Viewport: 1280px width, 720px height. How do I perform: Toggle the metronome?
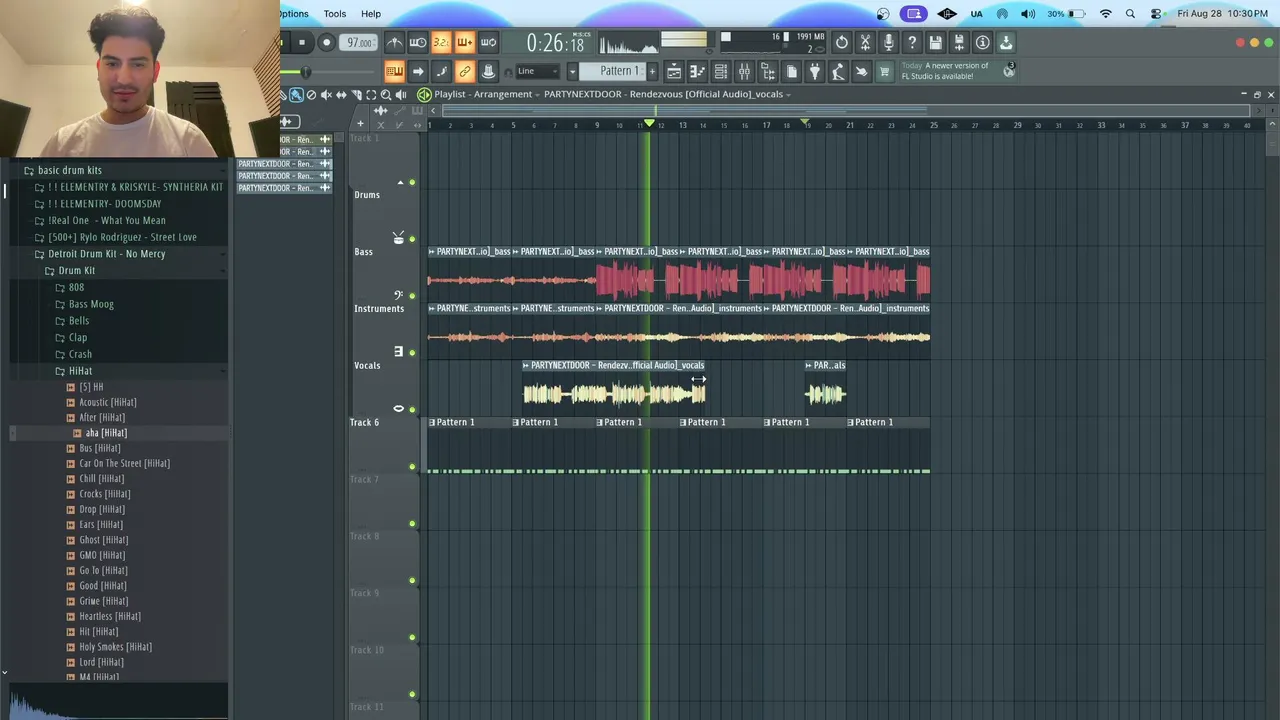[x=394, y=42]
